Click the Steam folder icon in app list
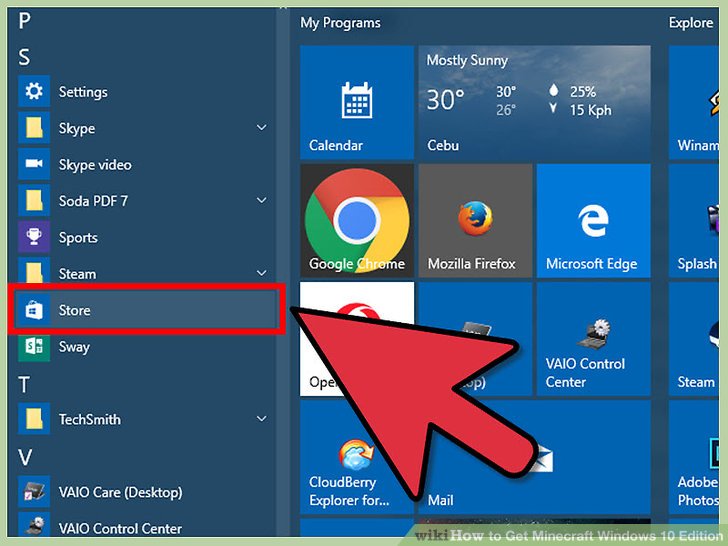 click(34, 271)
